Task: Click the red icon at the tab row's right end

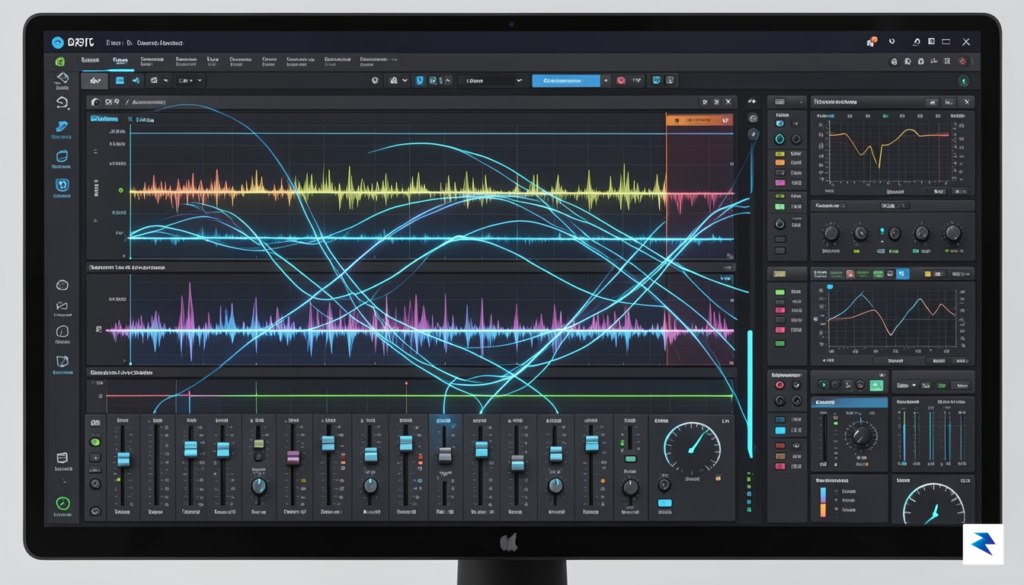Action: [963, 61]
